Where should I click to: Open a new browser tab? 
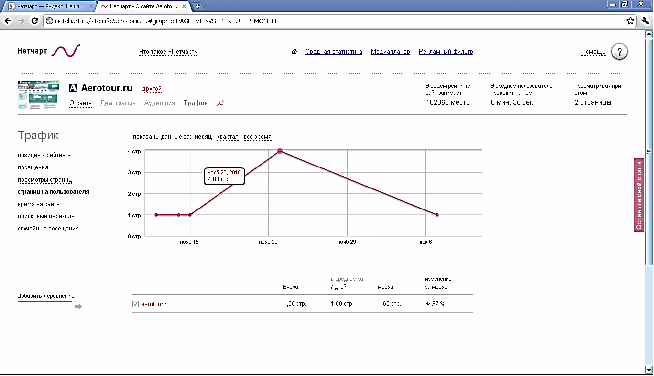tap(198, 6)
